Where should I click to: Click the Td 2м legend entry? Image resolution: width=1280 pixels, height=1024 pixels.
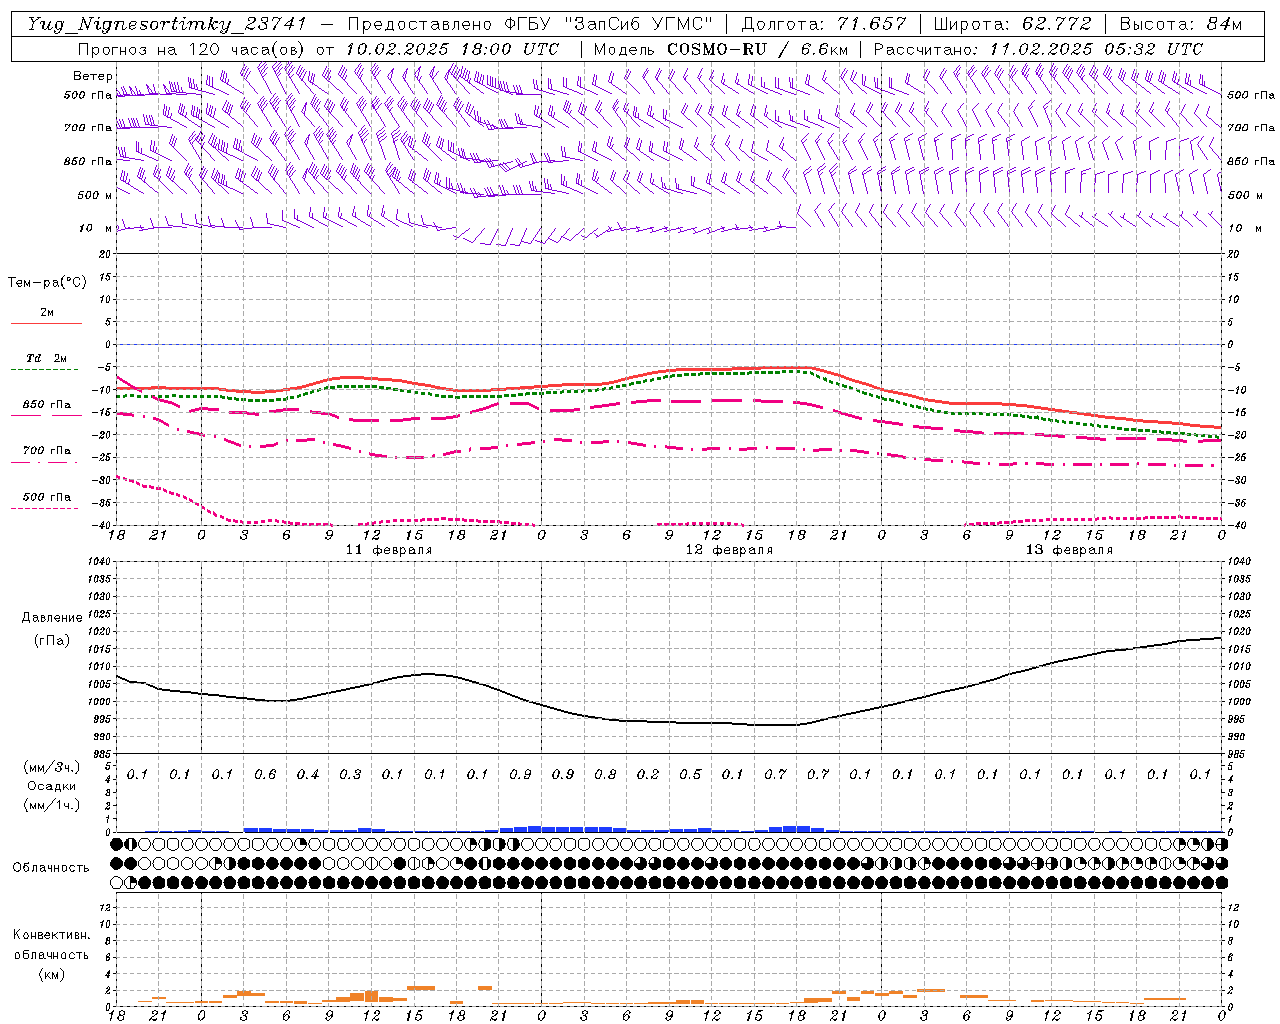tap(46, 358)
